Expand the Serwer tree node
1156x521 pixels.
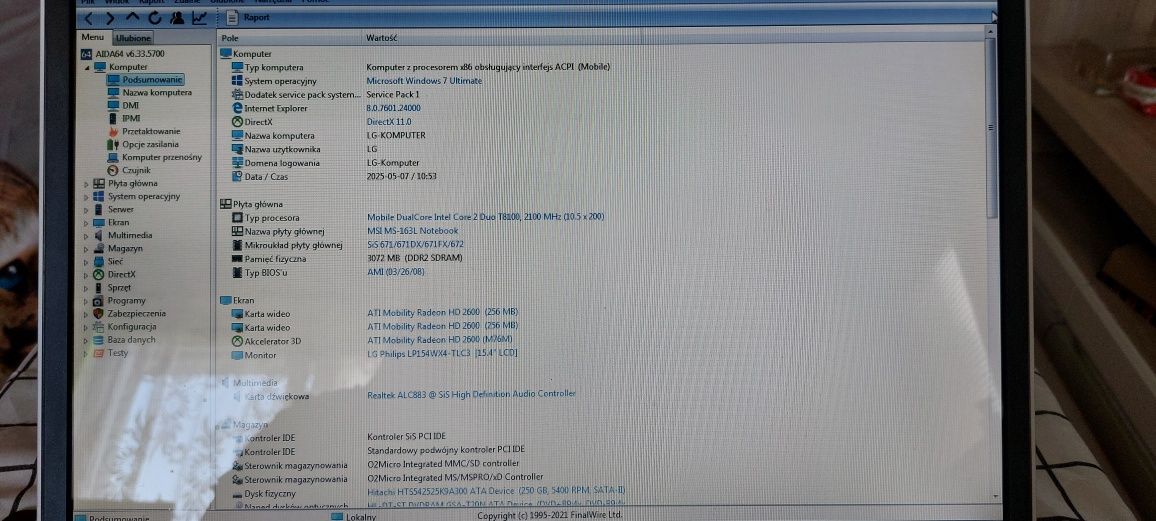pos(86,209)
